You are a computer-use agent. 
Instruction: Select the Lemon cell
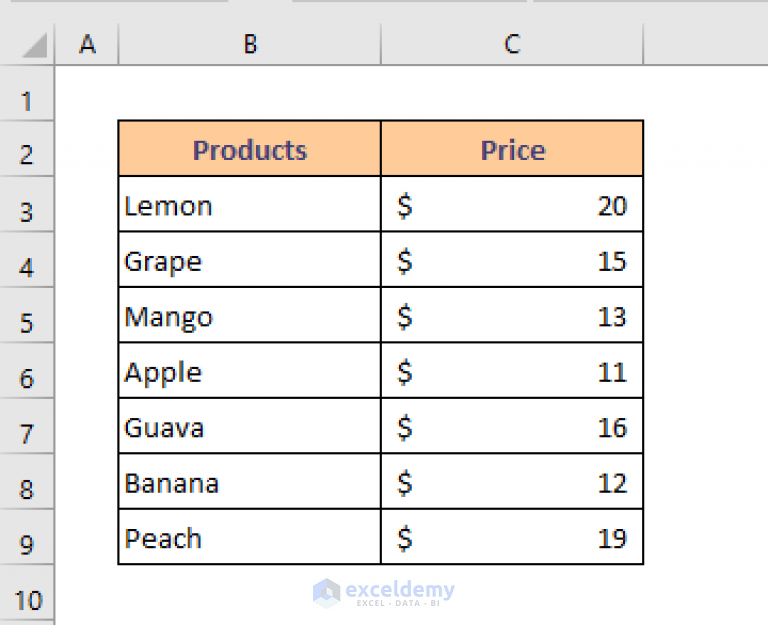(250, 204)
